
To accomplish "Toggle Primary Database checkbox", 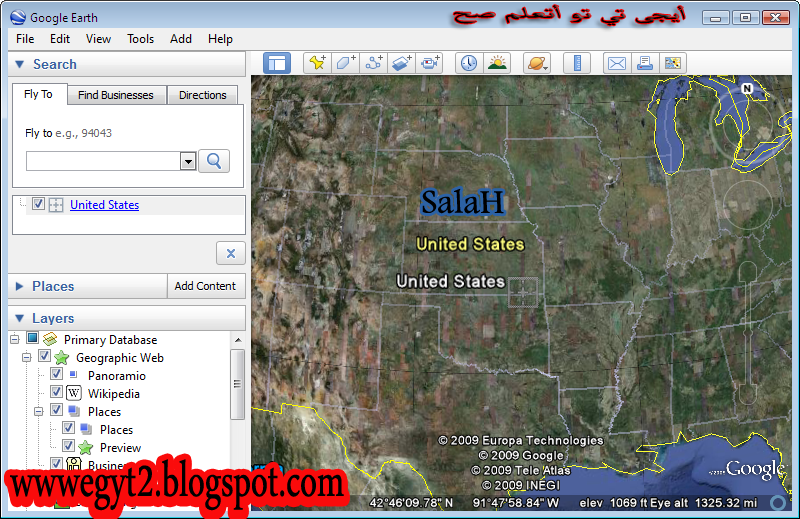I will 33,338.
